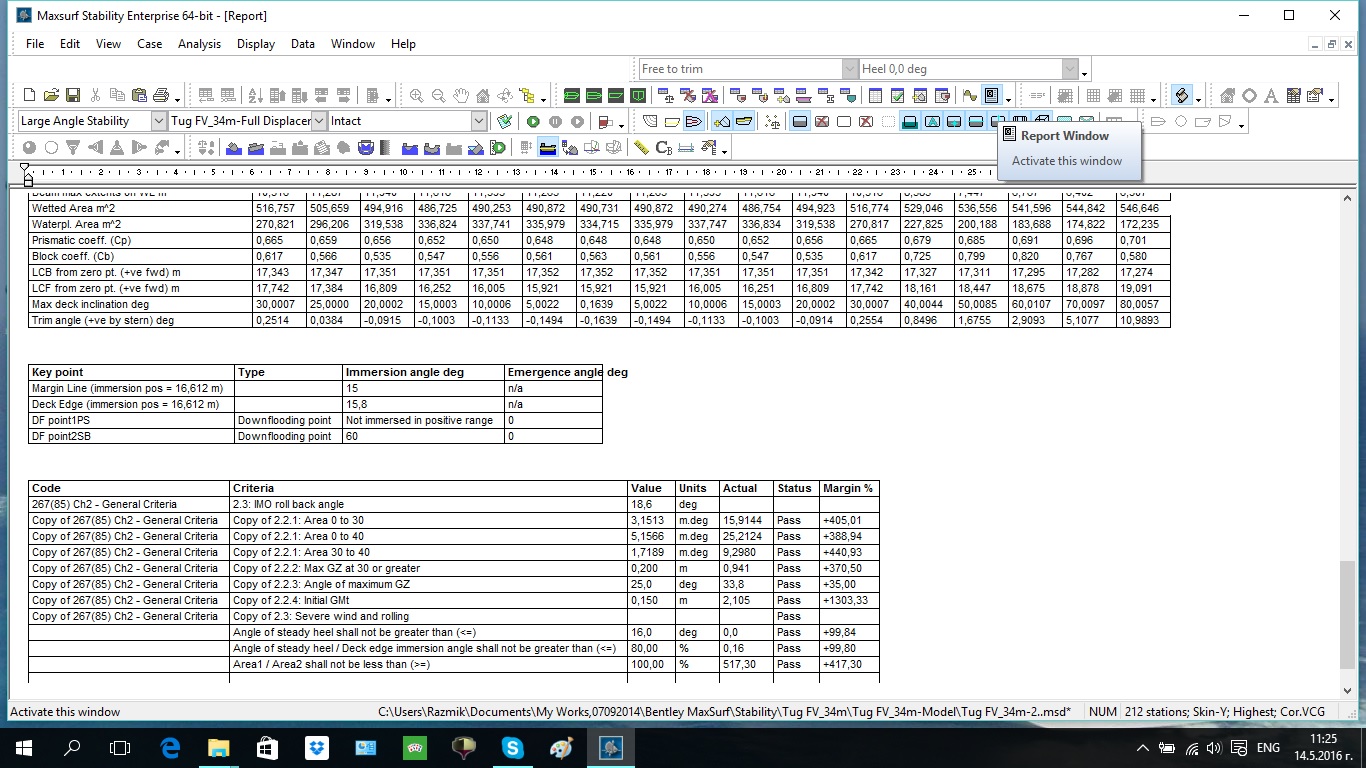Click the measure ruler tool icon
This screenshot has height=768, width=1366.
coord(641,148)
